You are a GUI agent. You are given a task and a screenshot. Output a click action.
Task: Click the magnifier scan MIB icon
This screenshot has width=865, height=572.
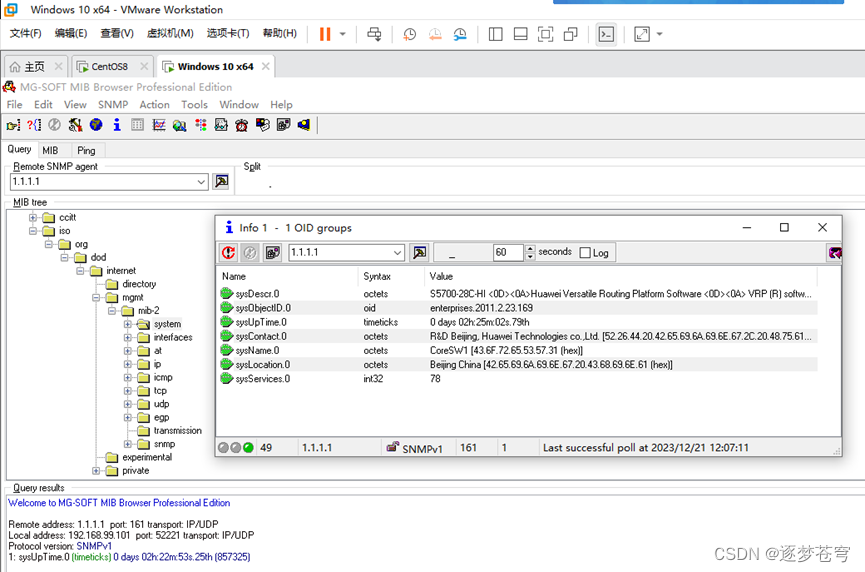click(179, 125)
